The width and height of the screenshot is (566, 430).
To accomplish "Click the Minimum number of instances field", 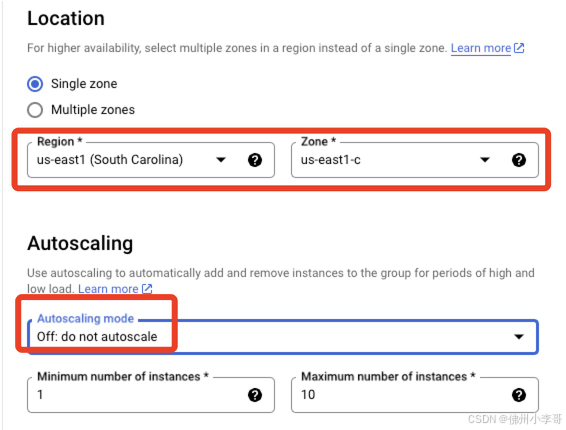I will 151,395.
